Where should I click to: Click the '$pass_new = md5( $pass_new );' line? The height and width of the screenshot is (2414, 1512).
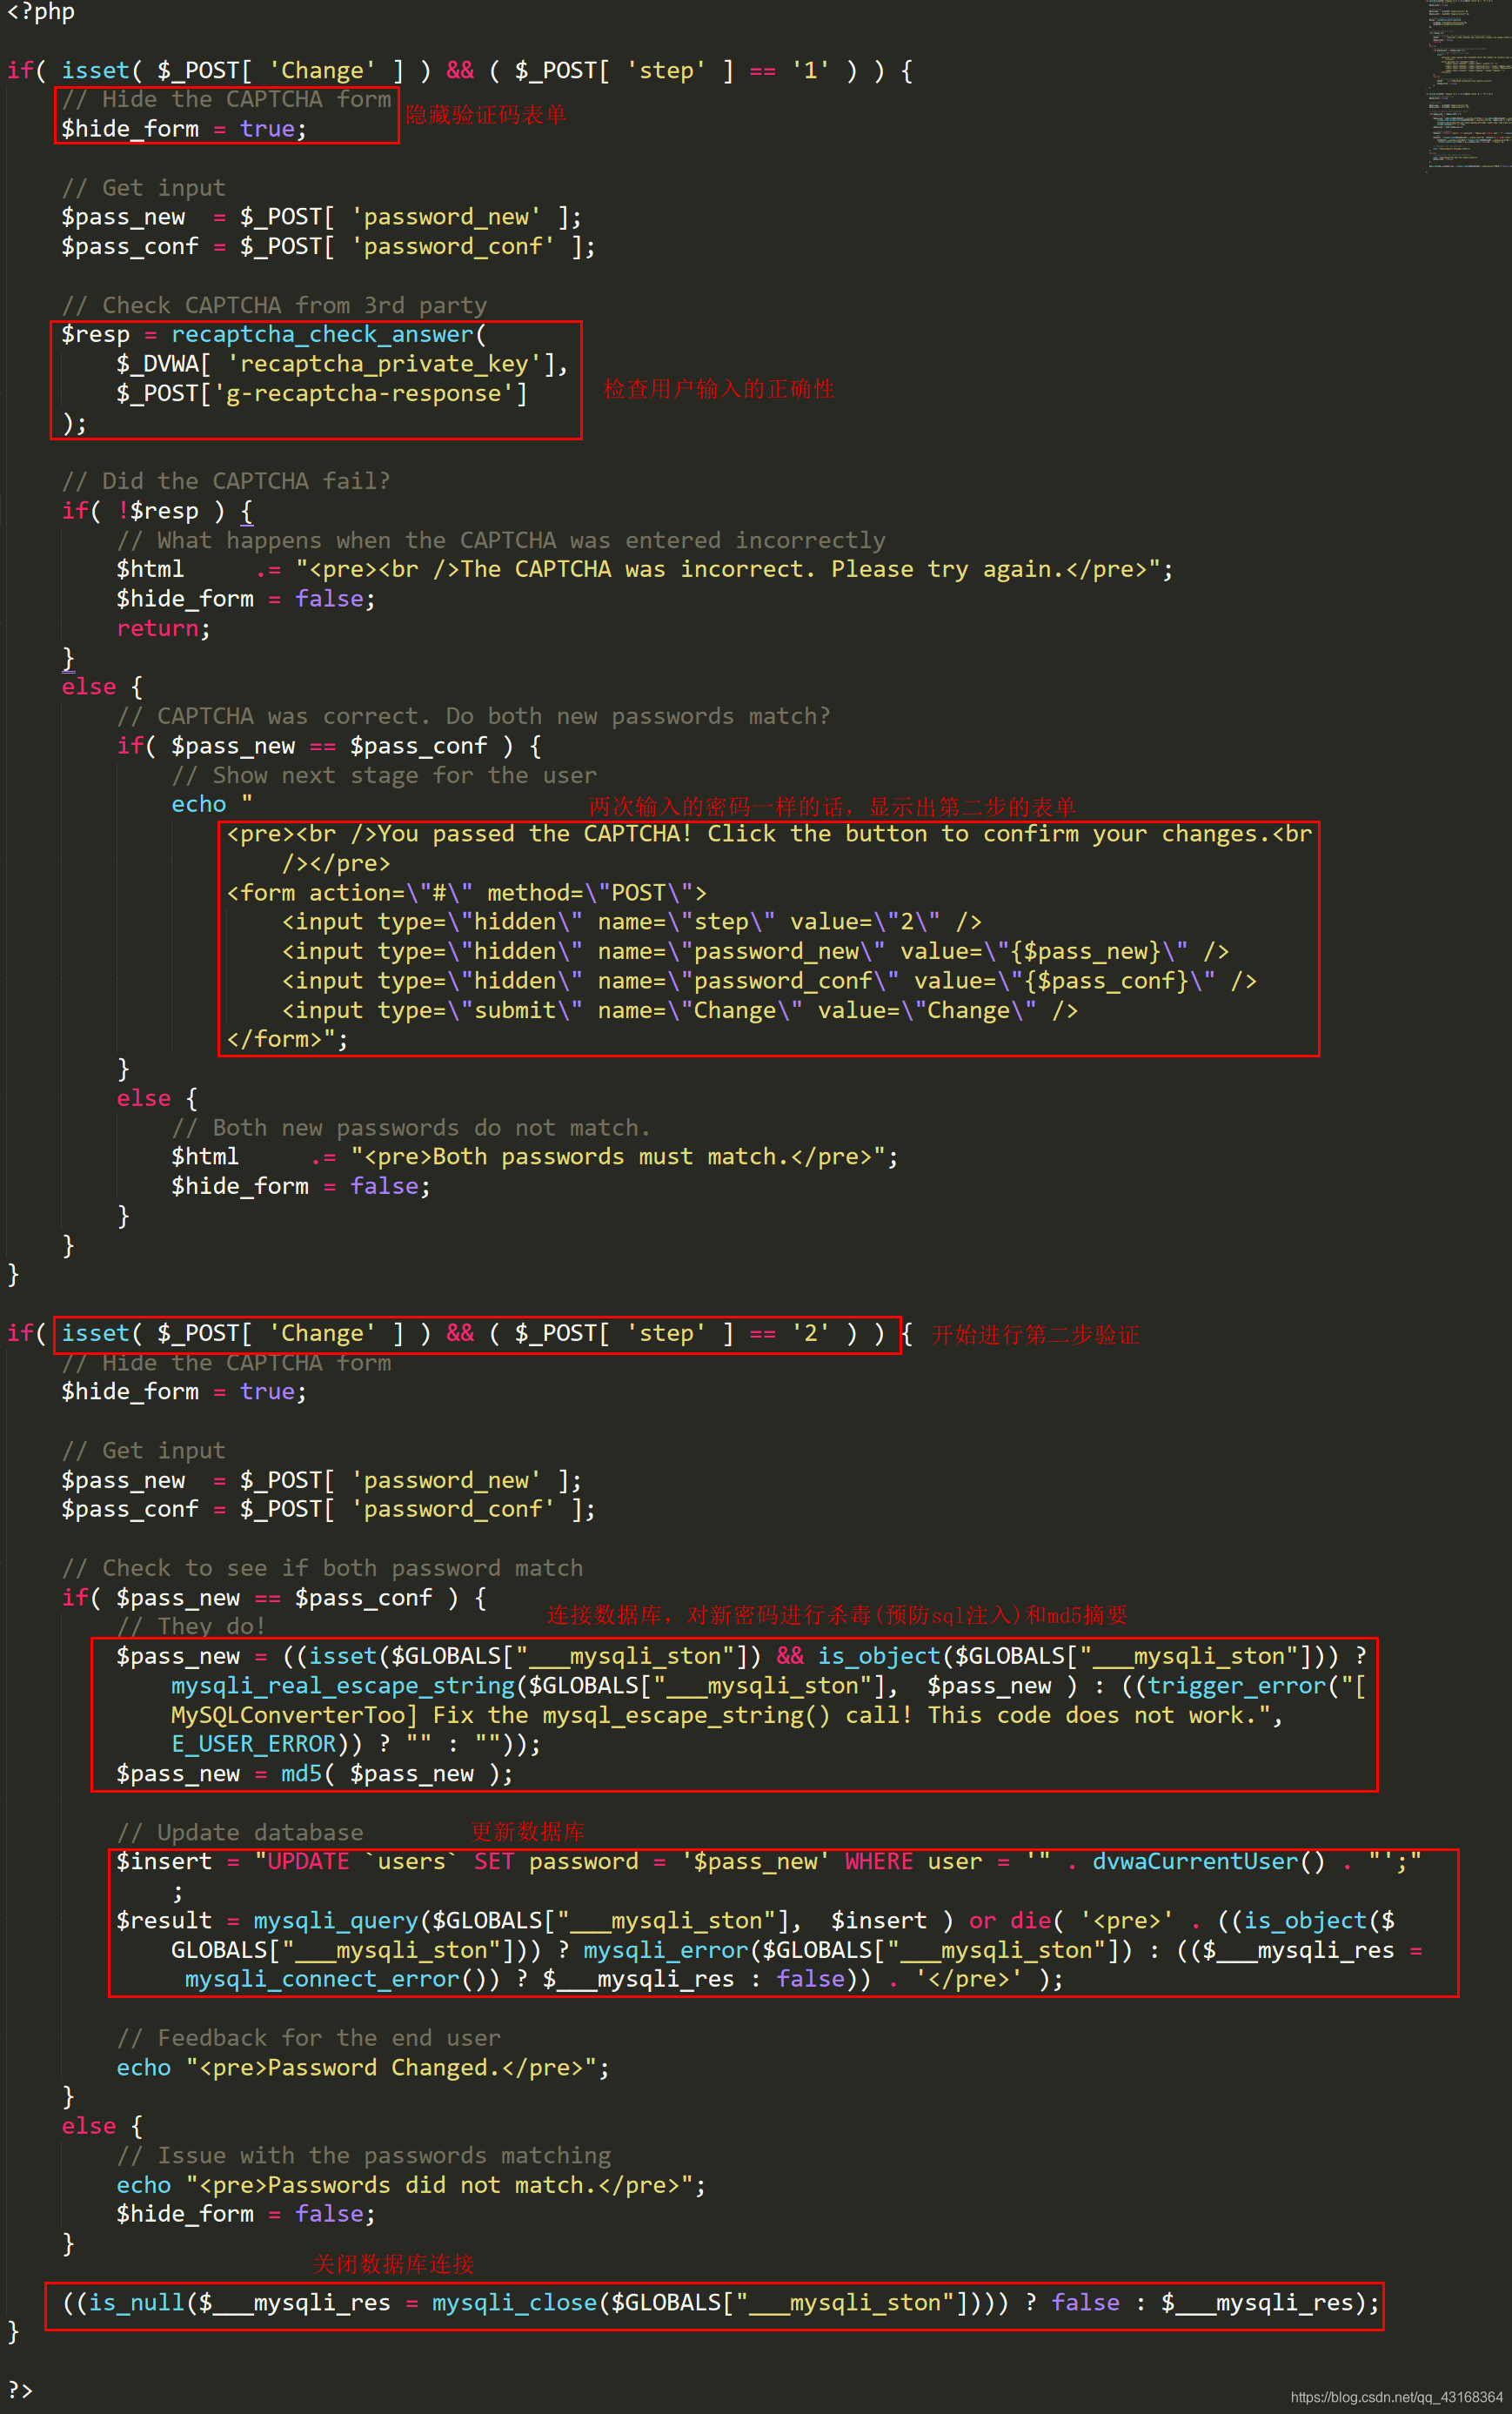[314, 1774]
